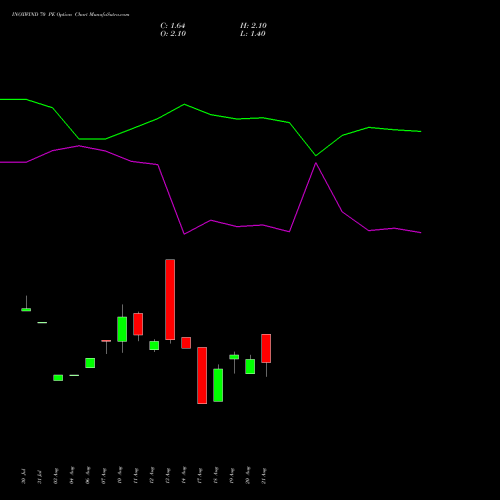This screenshot has width=500, height=500.
Task: Click the chart title text at top-left
Action: pyautogui.click(x=70, y=14)
